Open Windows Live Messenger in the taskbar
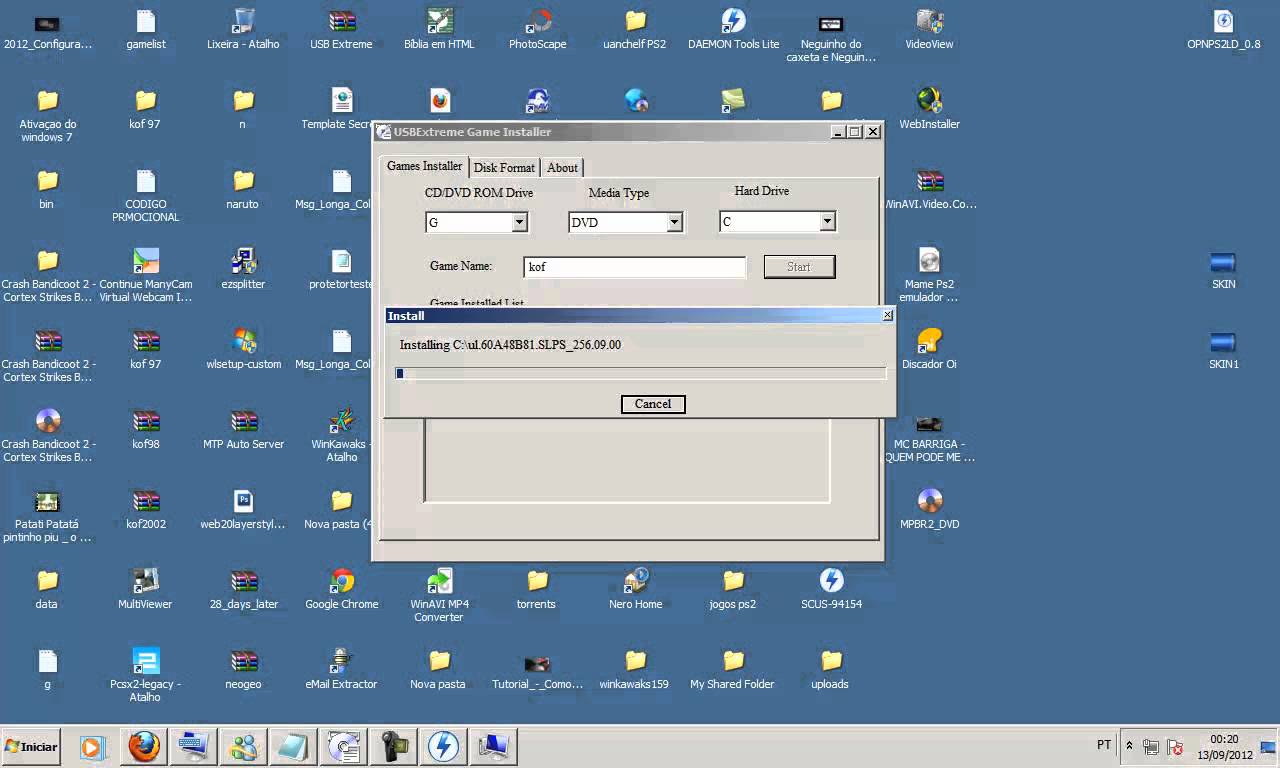 243,747
